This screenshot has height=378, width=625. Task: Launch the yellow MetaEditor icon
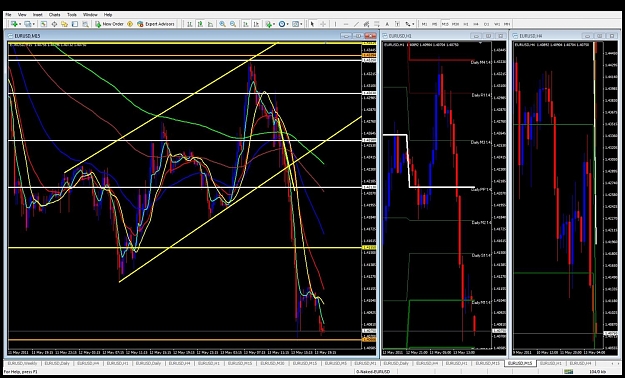[x=130, y=24]
